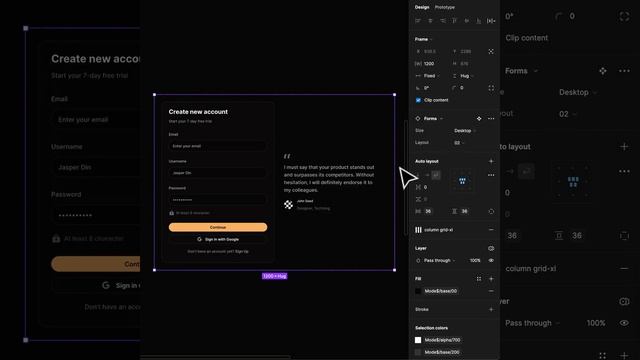Open Pass through blend dropdown in small panel
Image resolution: width=640 pixels, height=360 pixels.
(439, 260)
